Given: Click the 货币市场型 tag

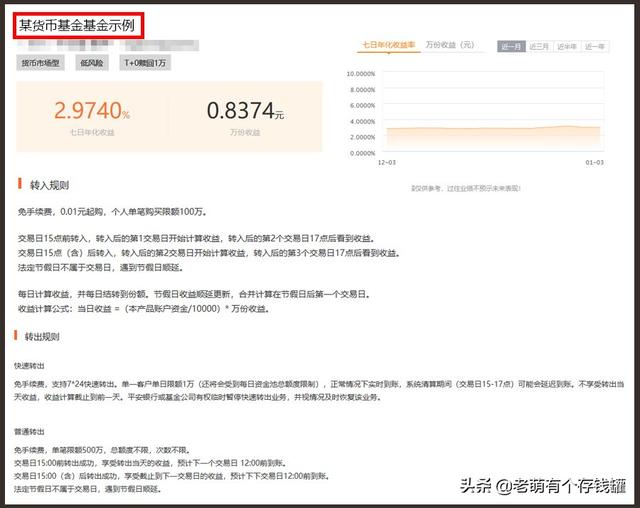Looking at the screenshot, I should click(x=40, y=63).
